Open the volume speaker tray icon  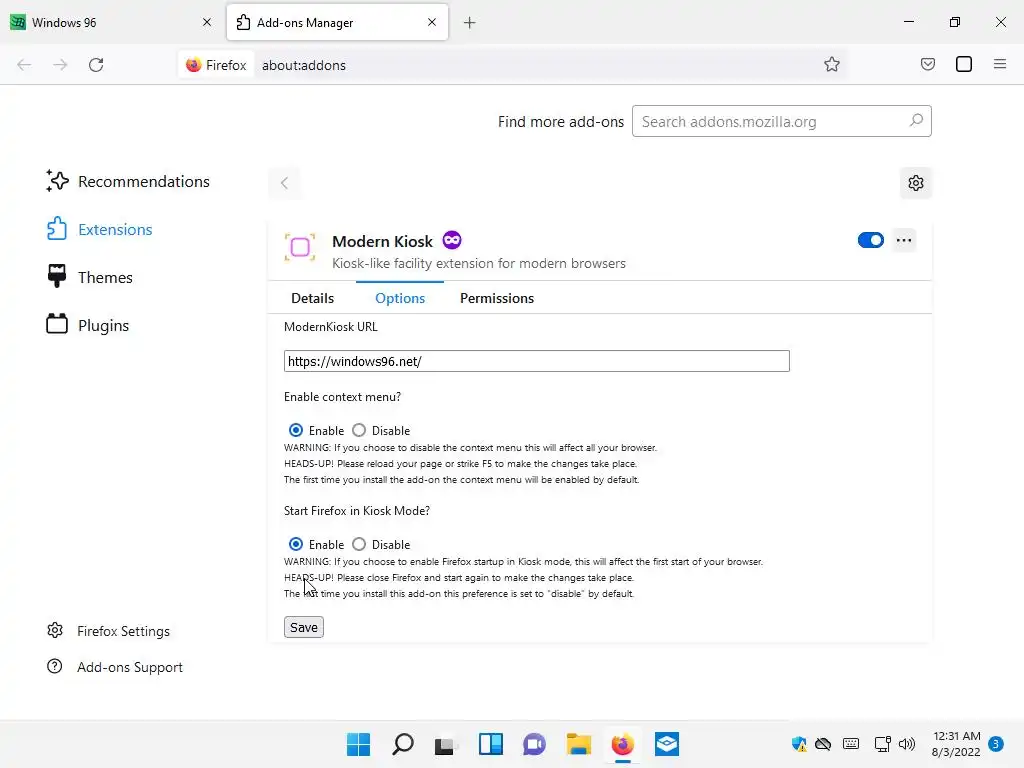[906, 744]
